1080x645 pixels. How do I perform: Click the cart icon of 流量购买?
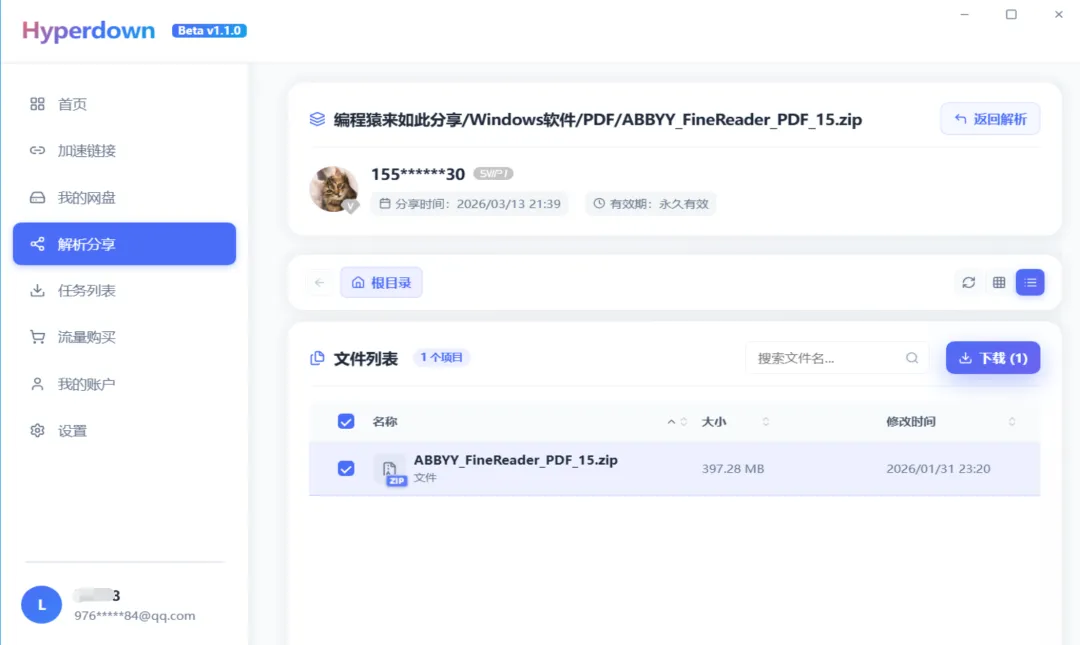37,337
